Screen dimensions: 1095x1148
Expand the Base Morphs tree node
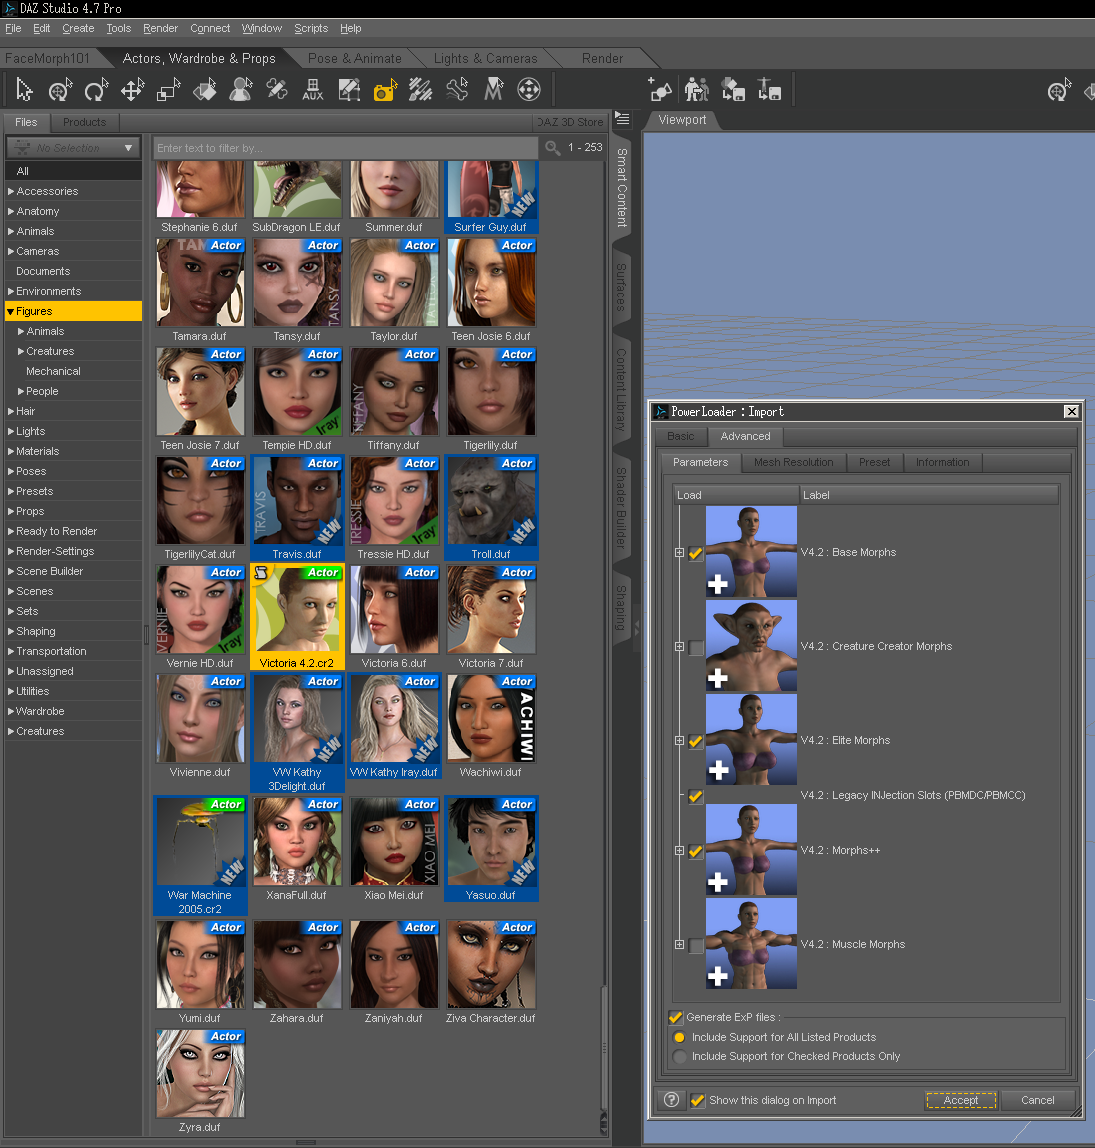point(679,553)
